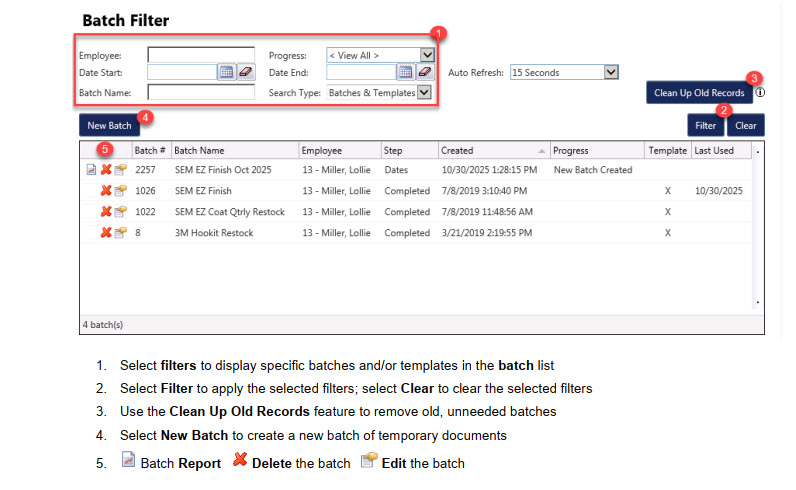Open Batch Report for batch 2257
This screenshot has width=796, height=490.
[91, 170]
